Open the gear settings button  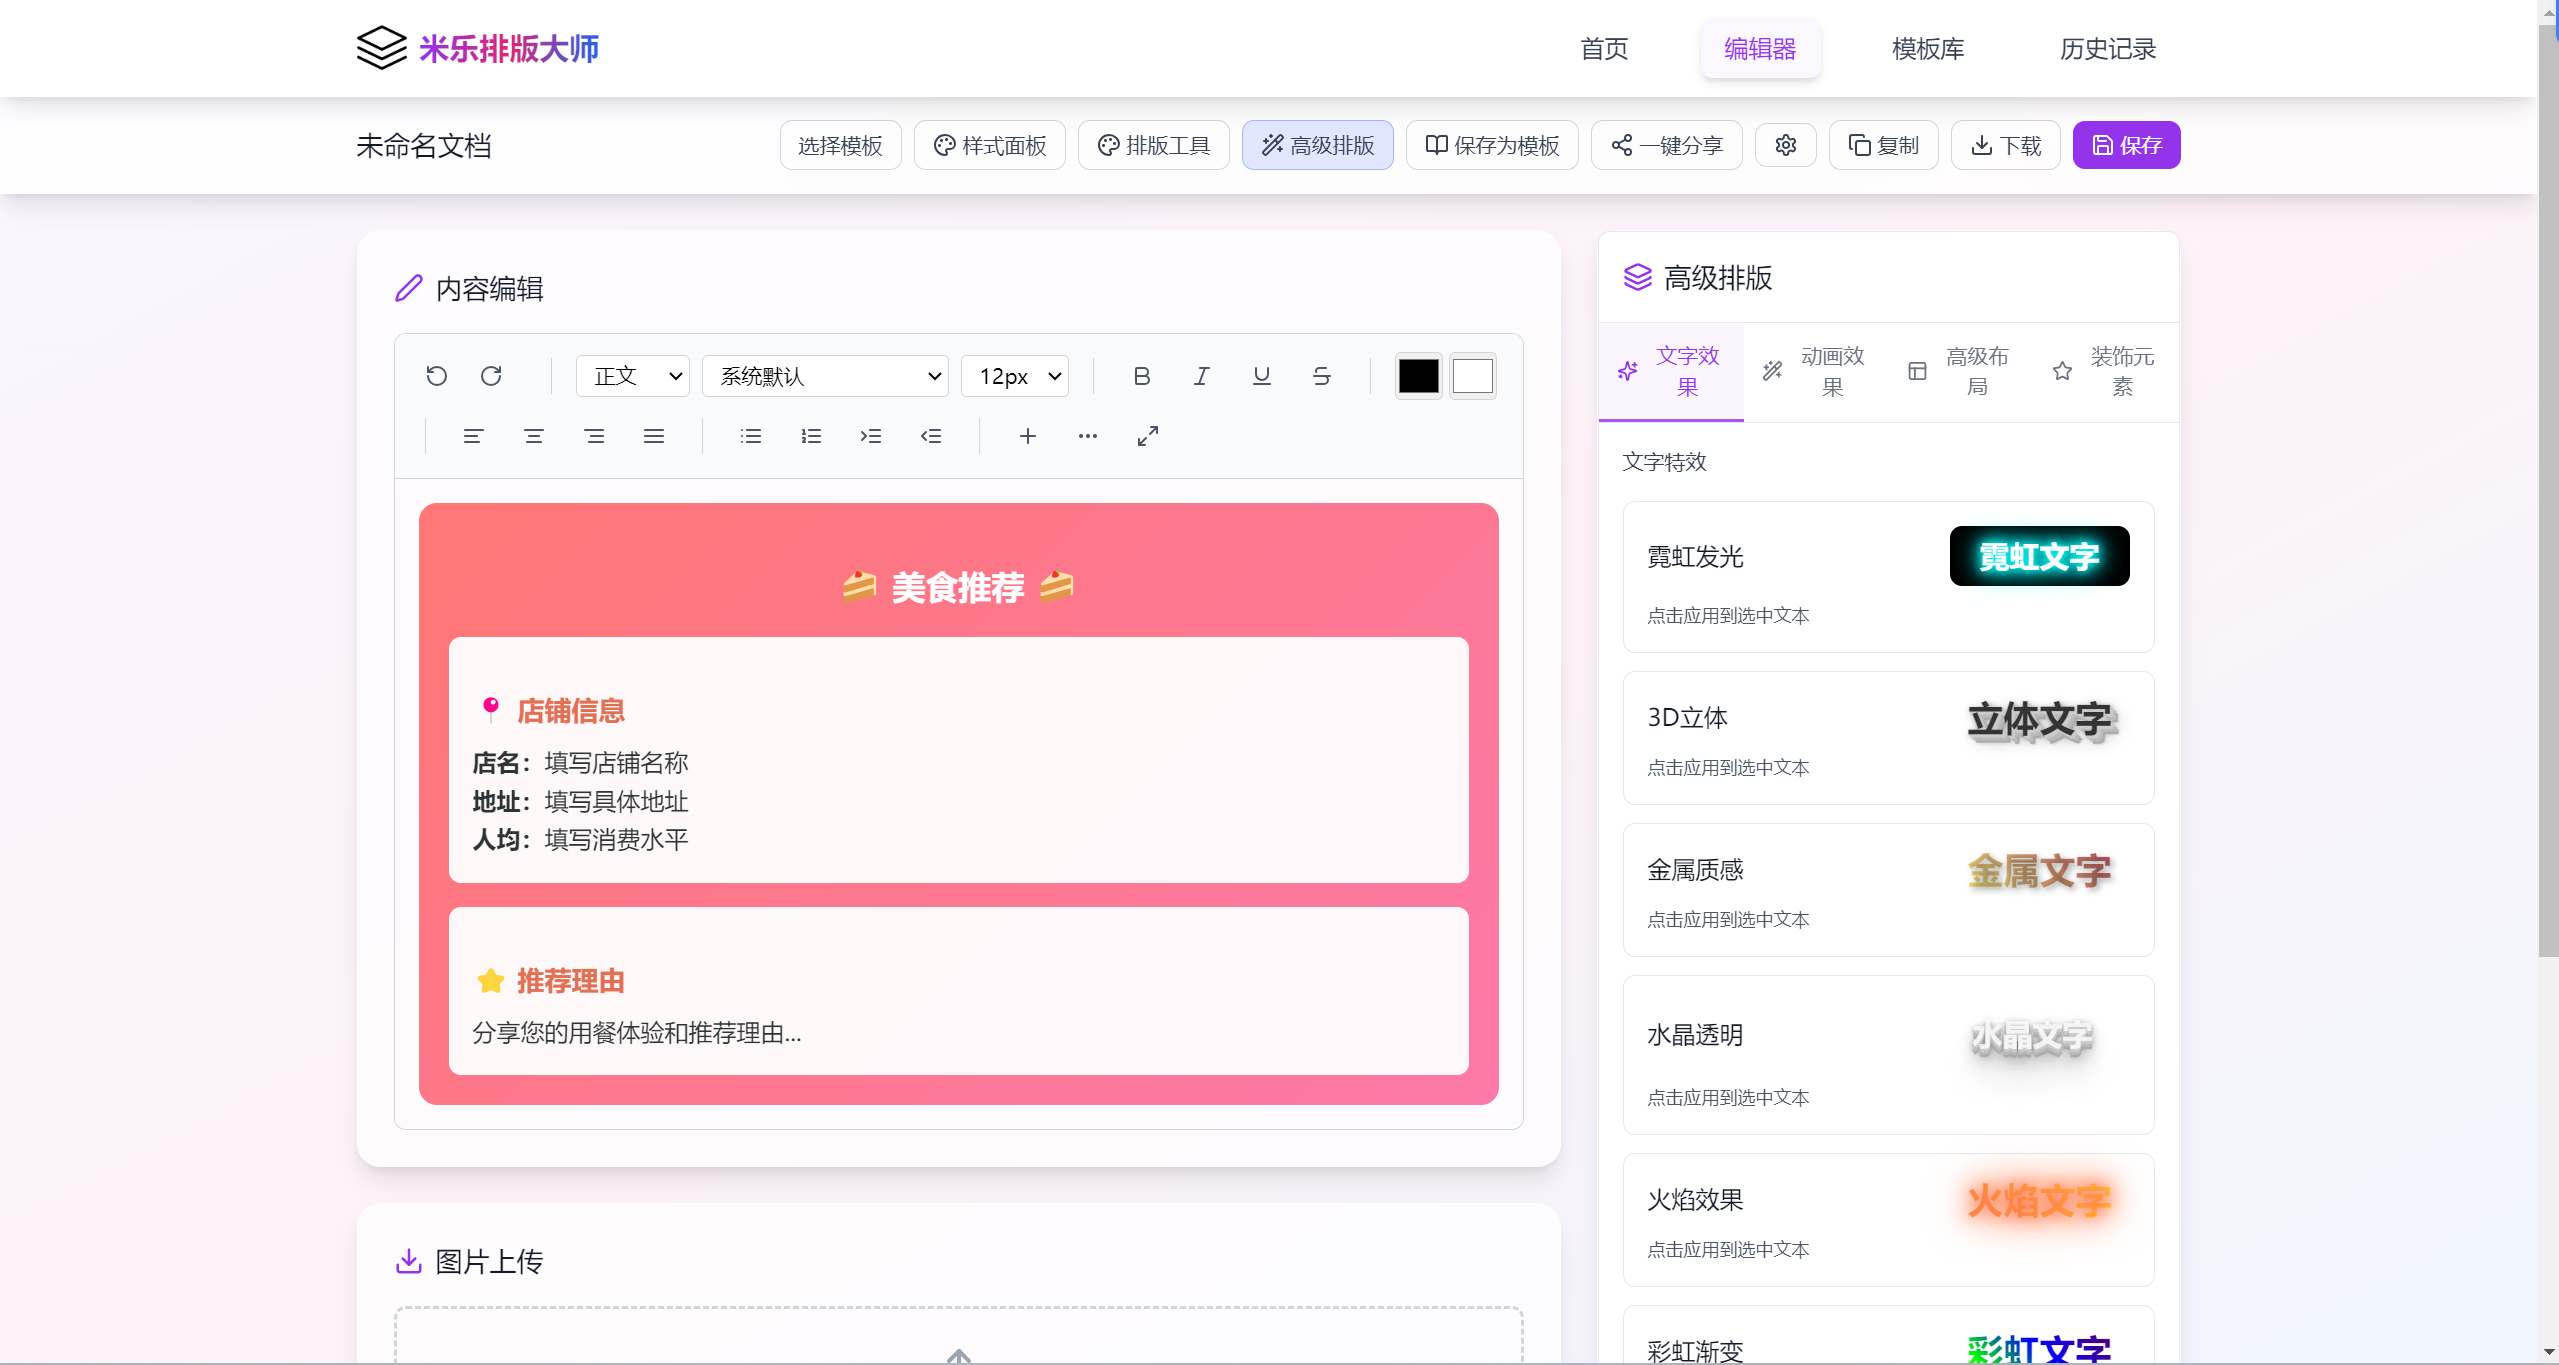click(1785, 146)
